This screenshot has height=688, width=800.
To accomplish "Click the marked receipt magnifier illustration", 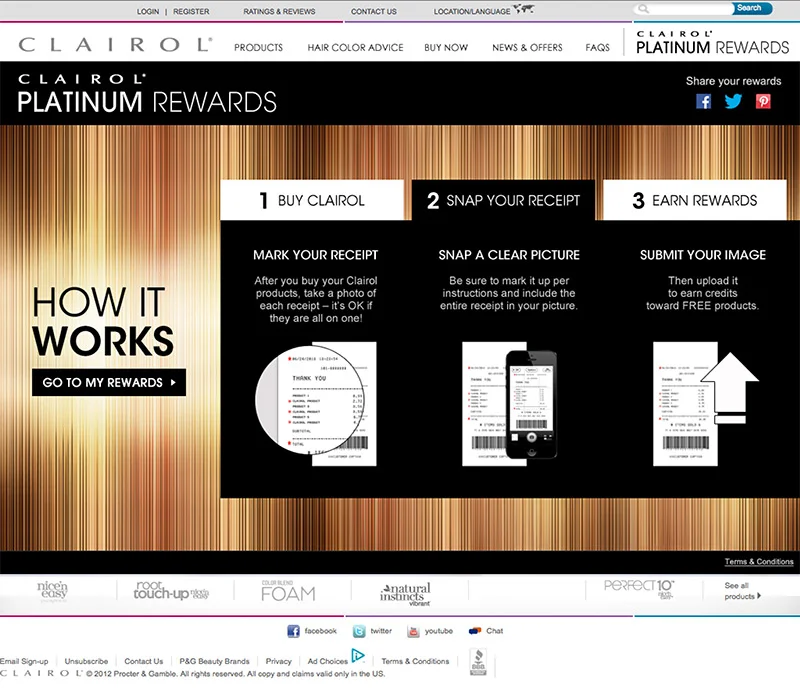I will [x=315, y=404].
